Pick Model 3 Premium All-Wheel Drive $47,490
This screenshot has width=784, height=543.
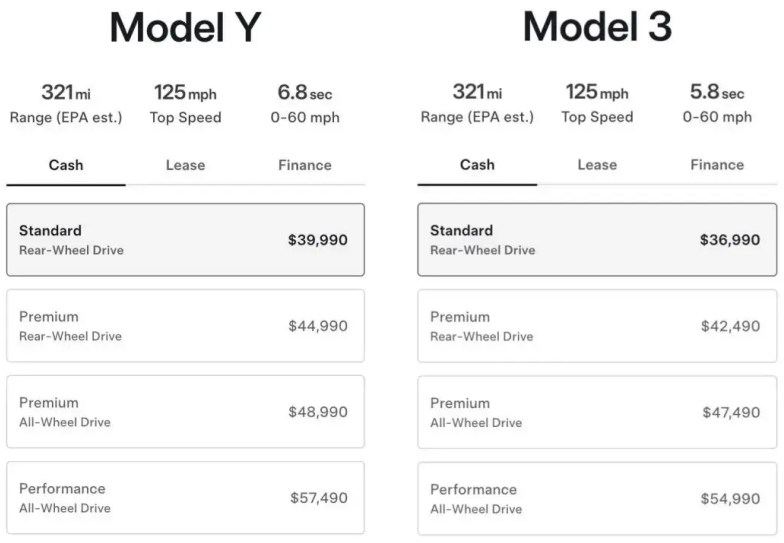[597, 412]
